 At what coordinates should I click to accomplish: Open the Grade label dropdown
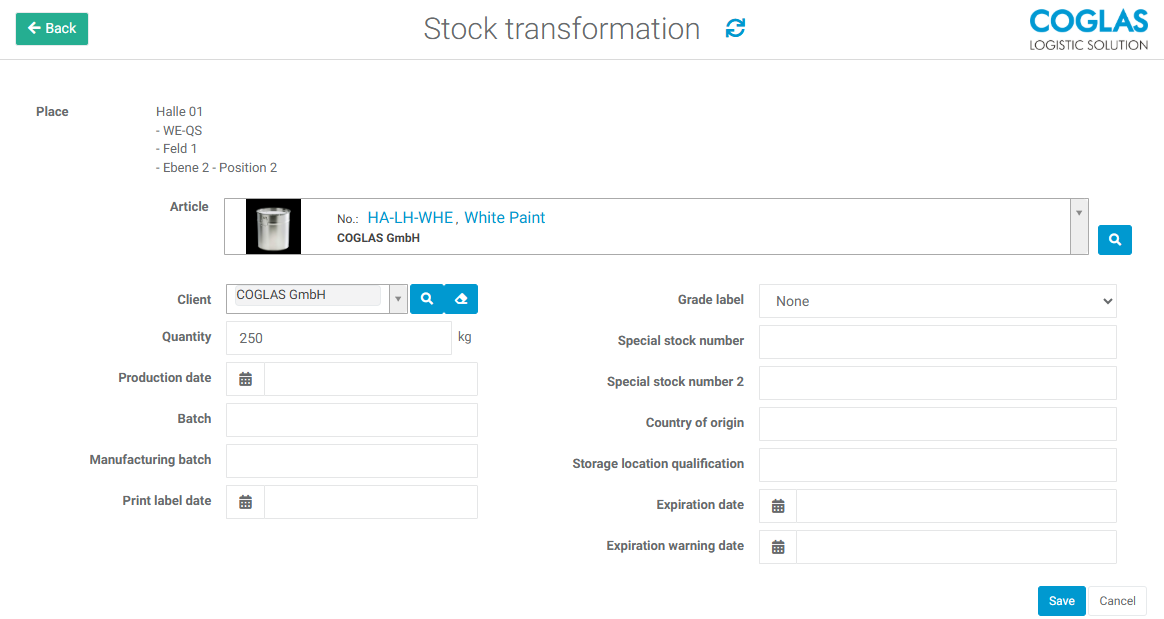937,301
